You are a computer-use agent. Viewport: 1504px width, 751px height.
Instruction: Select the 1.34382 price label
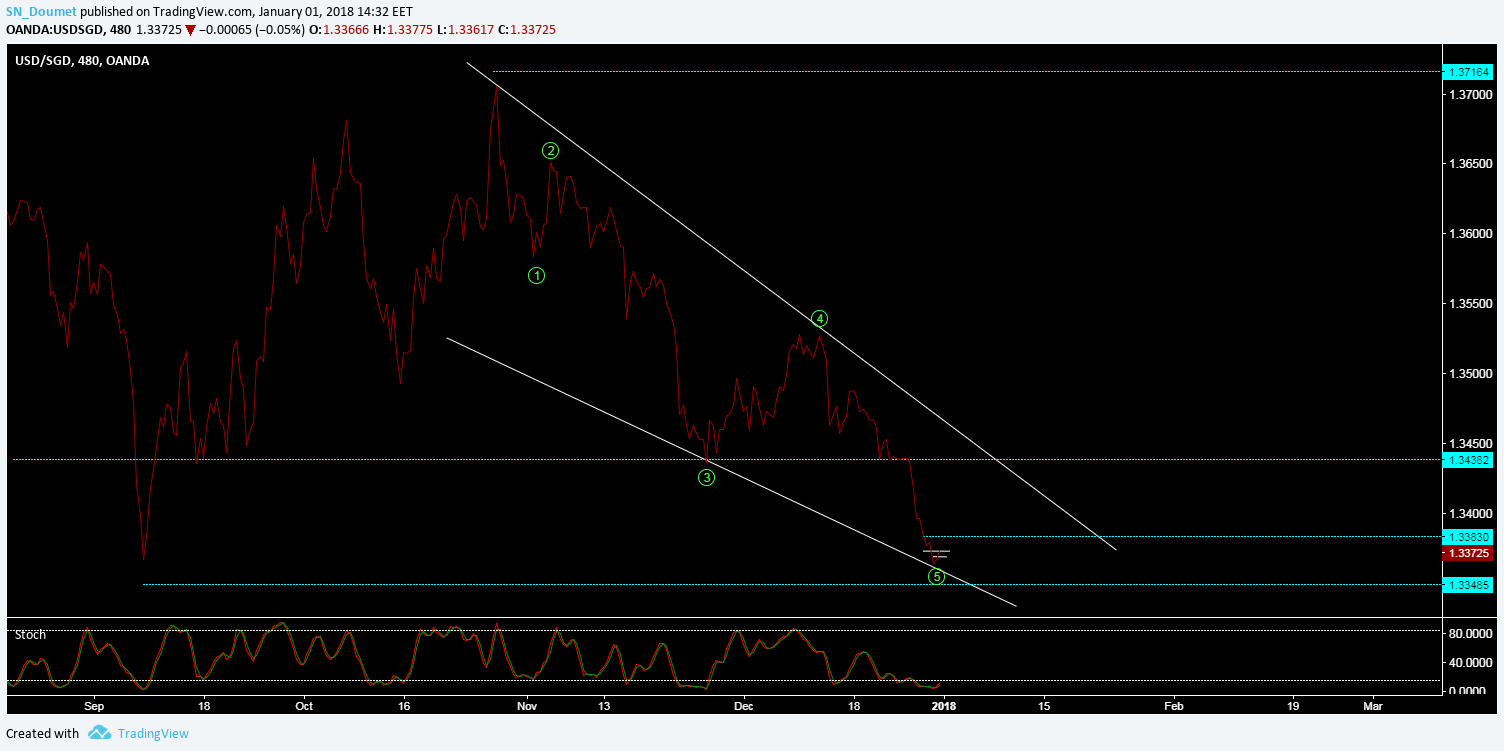pyautogui.click(x=1469, y=459)
